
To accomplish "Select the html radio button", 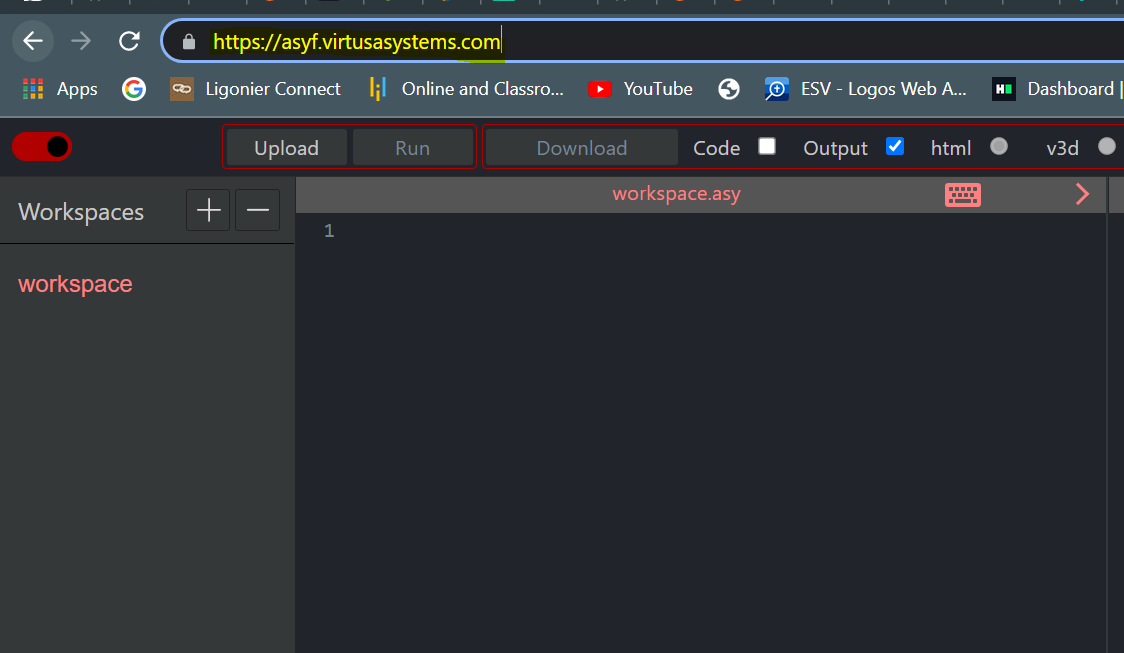I will [998, 146].
